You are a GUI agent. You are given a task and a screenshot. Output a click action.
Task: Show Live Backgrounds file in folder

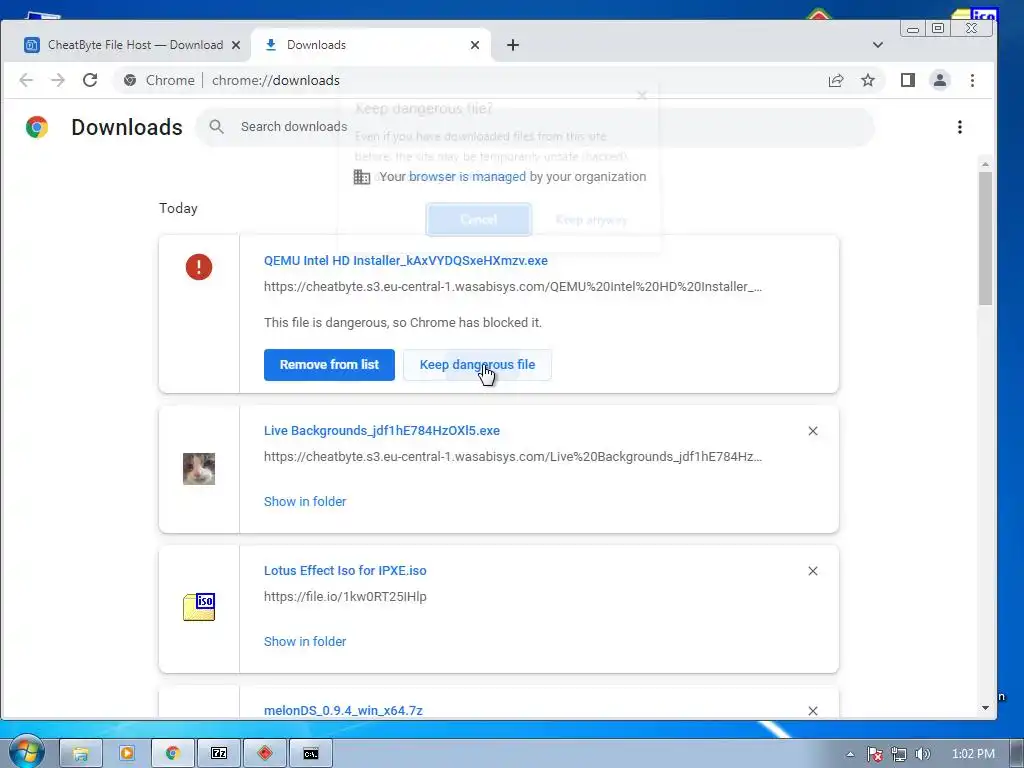pos(305,502)
